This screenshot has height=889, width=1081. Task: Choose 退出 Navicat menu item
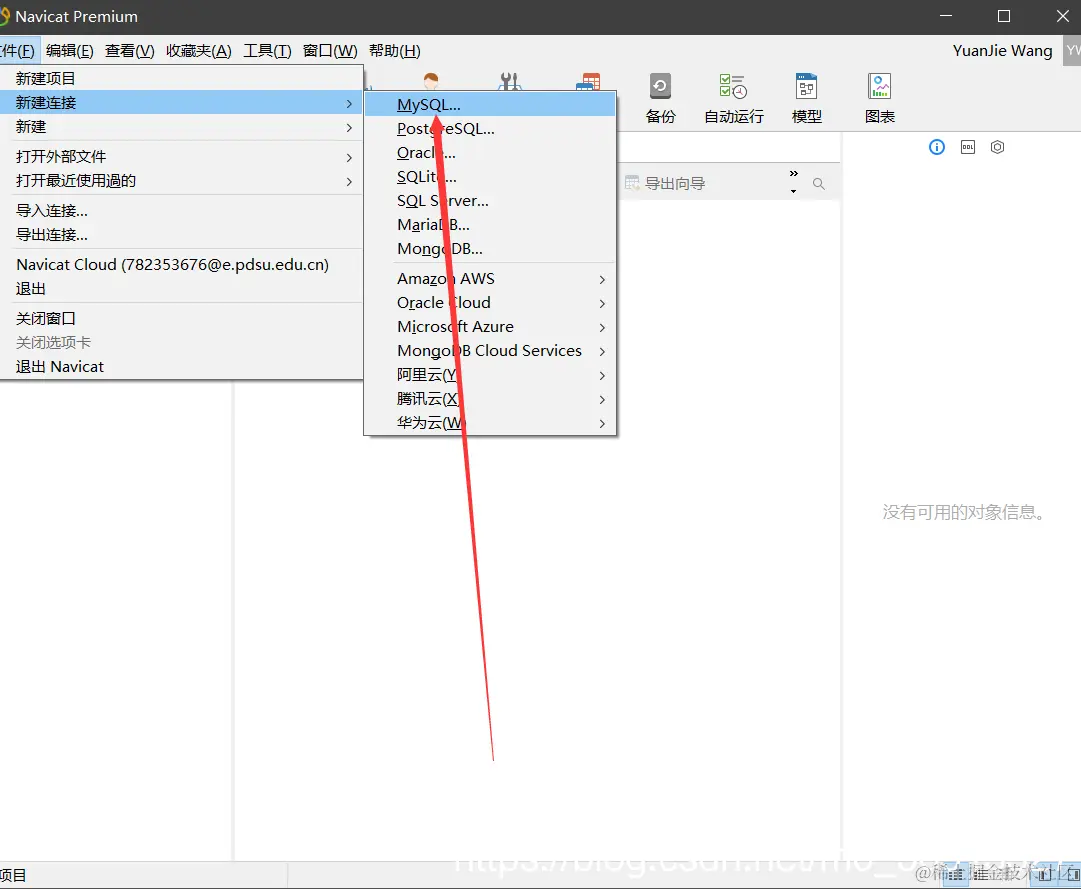[181, 367]
